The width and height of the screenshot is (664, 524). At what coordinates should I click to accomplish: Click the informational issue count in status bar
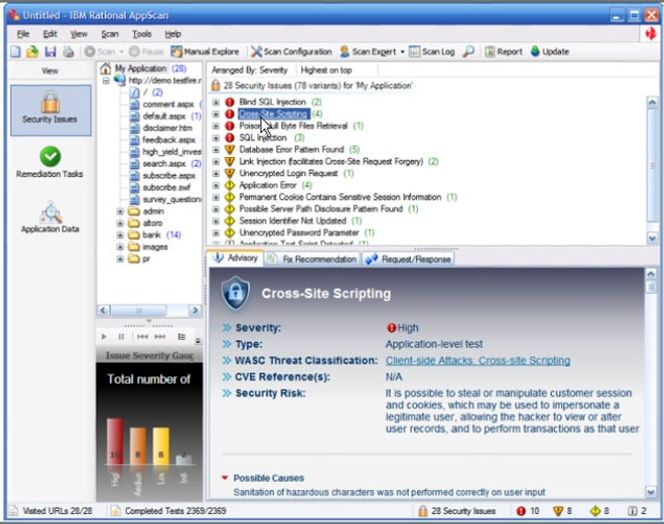click(x=637, y=511)
